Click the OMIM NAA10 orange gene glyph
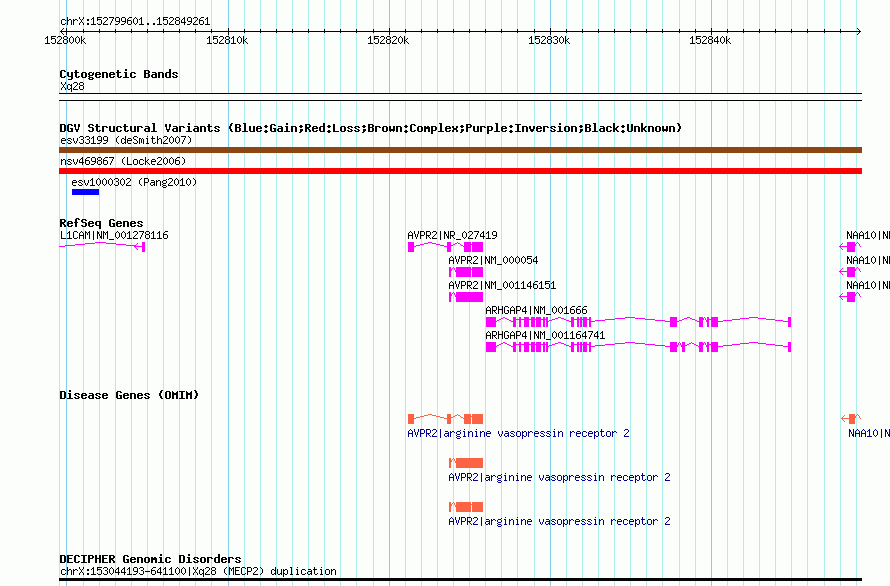Image resolution: width=890 pixels, height=586 pixels. pyautogui.click(x=851, y=419)
